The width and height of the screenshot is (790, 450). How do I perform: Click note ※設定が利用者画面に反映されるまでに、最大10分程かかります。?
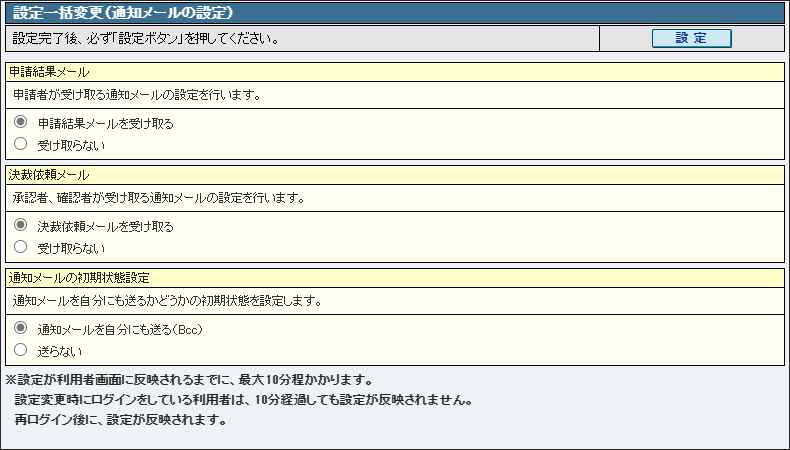189,379
